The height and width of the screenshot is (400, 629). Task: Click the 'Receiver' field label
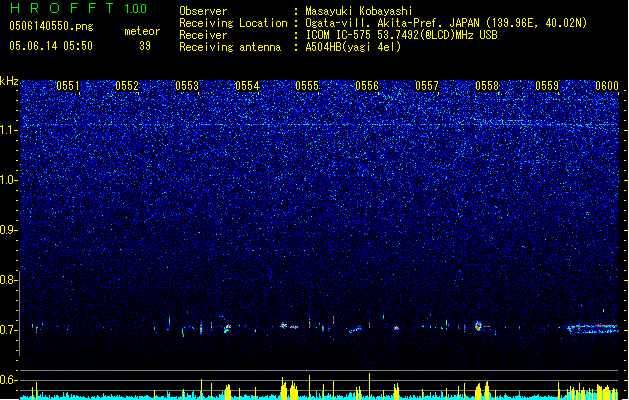[x=203, y=35]
